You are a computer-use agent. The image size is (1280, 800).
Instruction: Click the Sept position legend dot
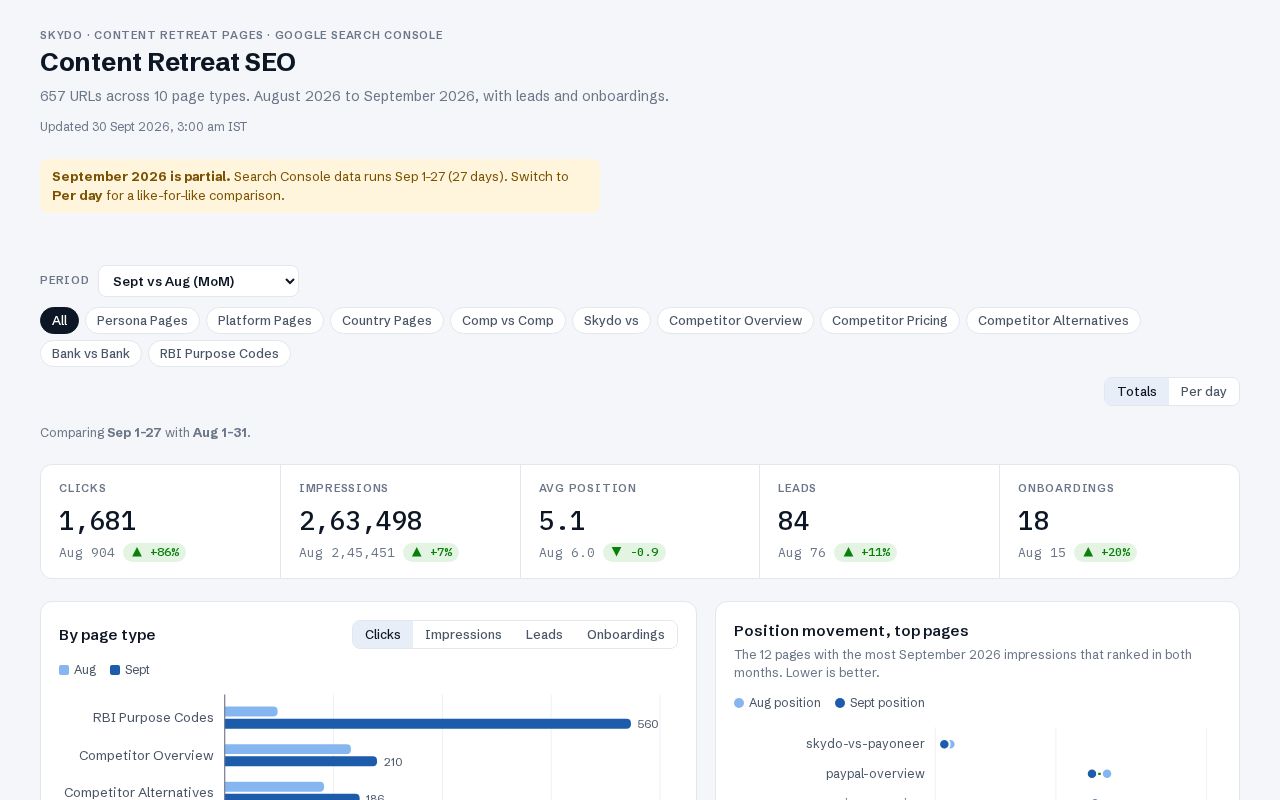click(x=840, y=703)
